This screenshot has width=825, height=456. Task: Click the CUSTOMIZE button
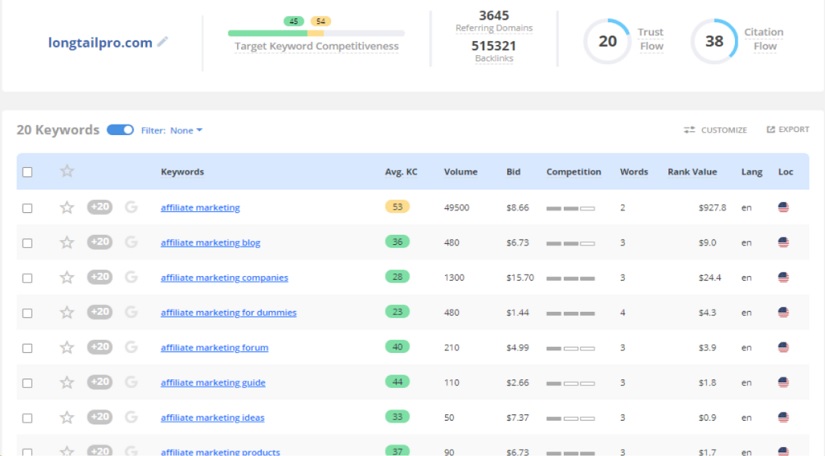pos(715,130)
